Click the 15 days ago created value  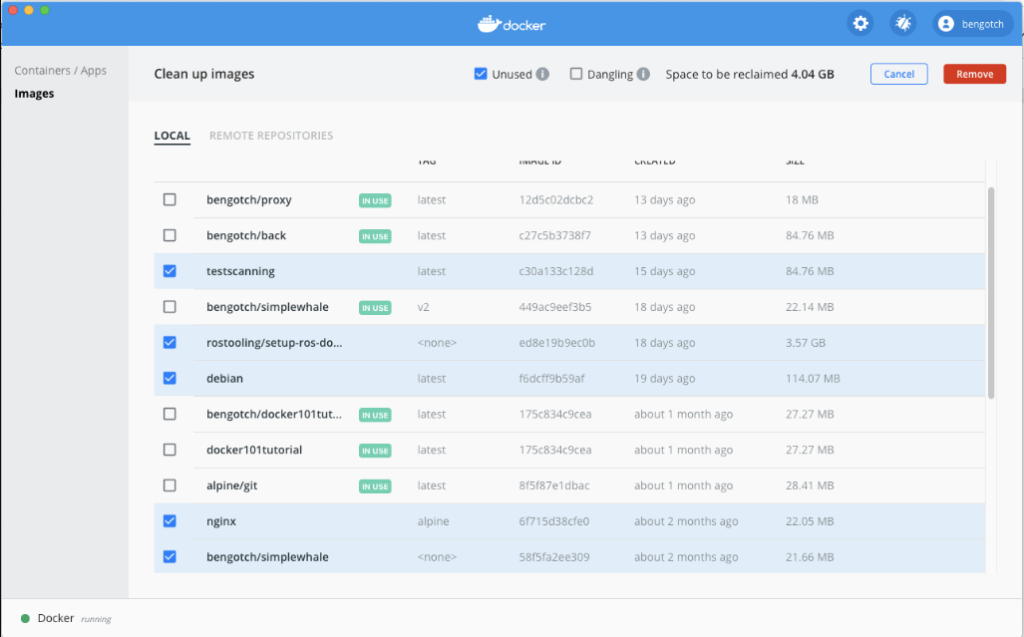[x=664, y=271]
